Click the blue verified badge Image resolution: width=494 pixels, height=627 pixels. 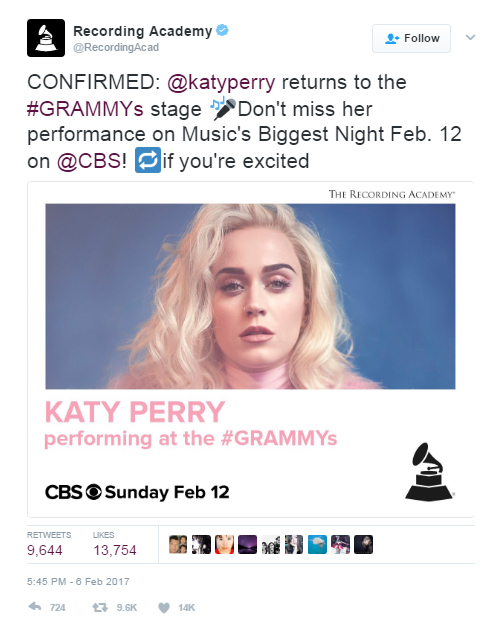[222, 30]
